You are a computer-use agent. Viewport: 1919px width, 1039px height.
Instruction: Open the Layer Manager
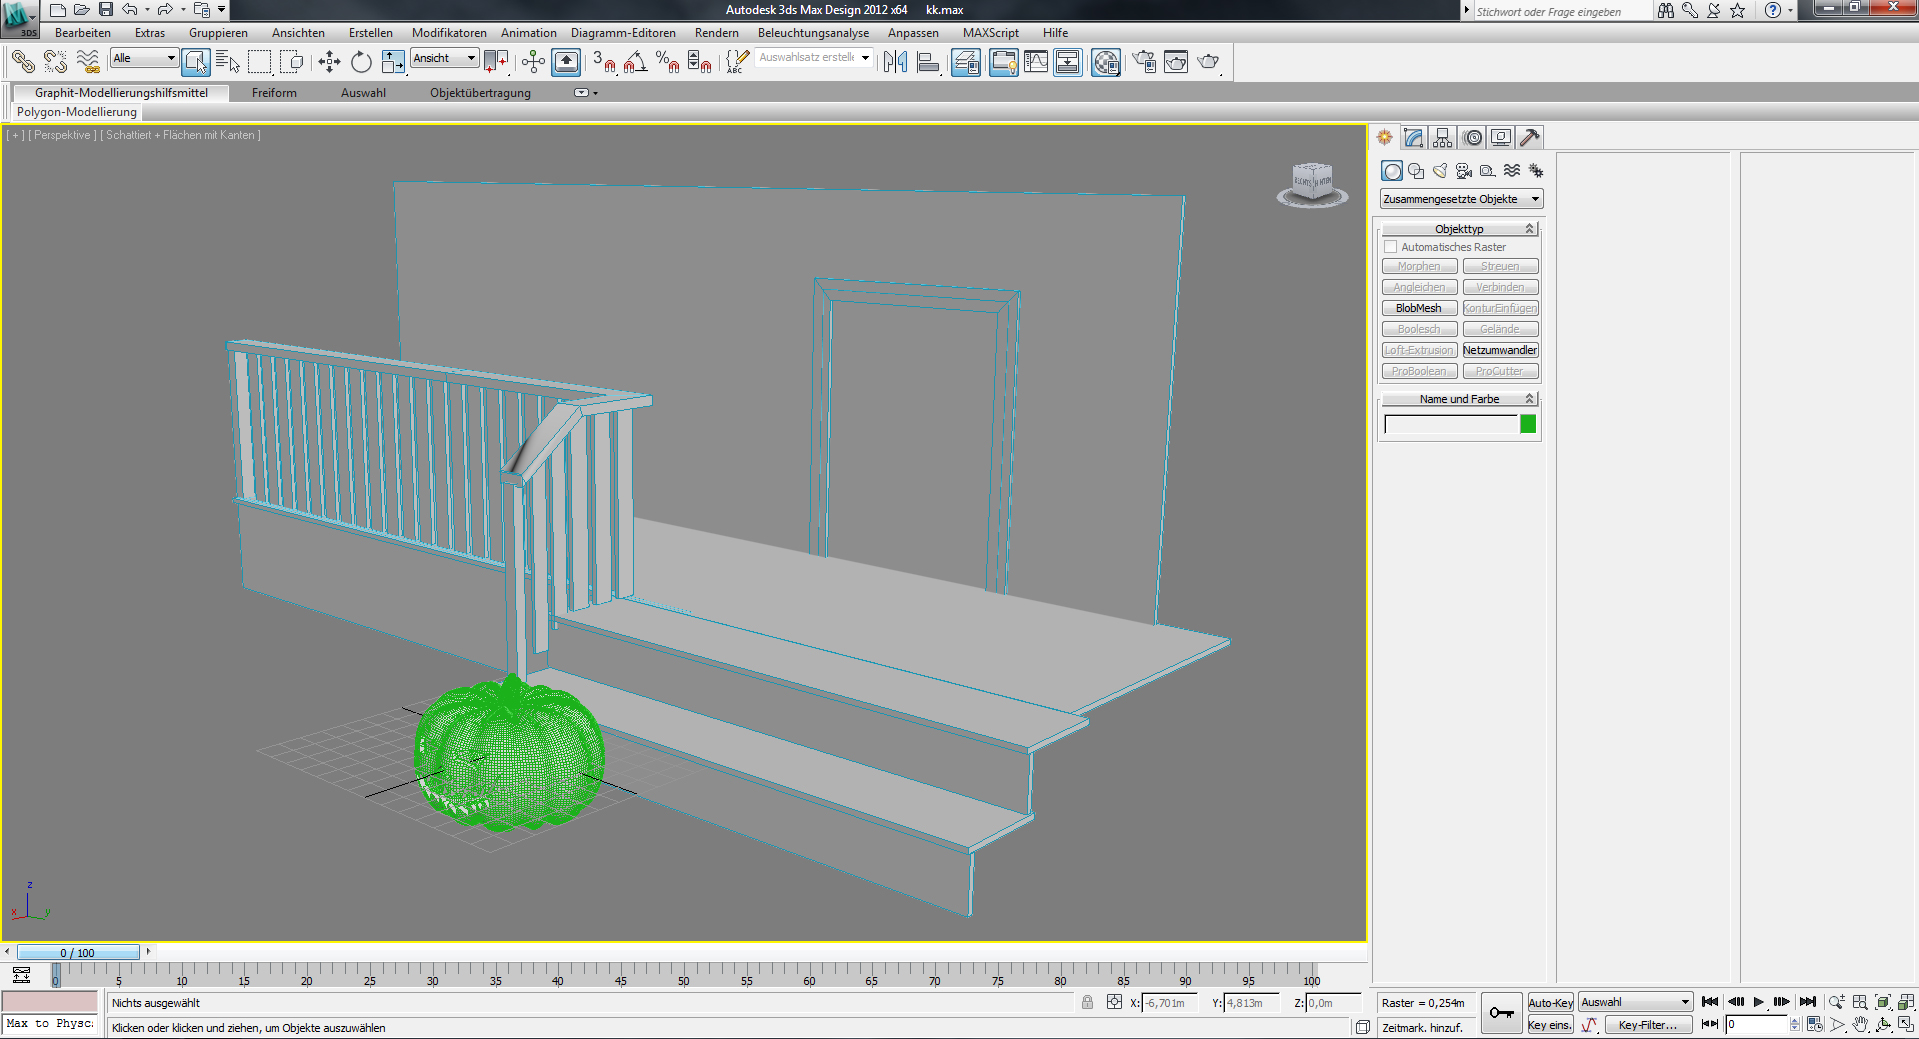[x=966, y=62]
